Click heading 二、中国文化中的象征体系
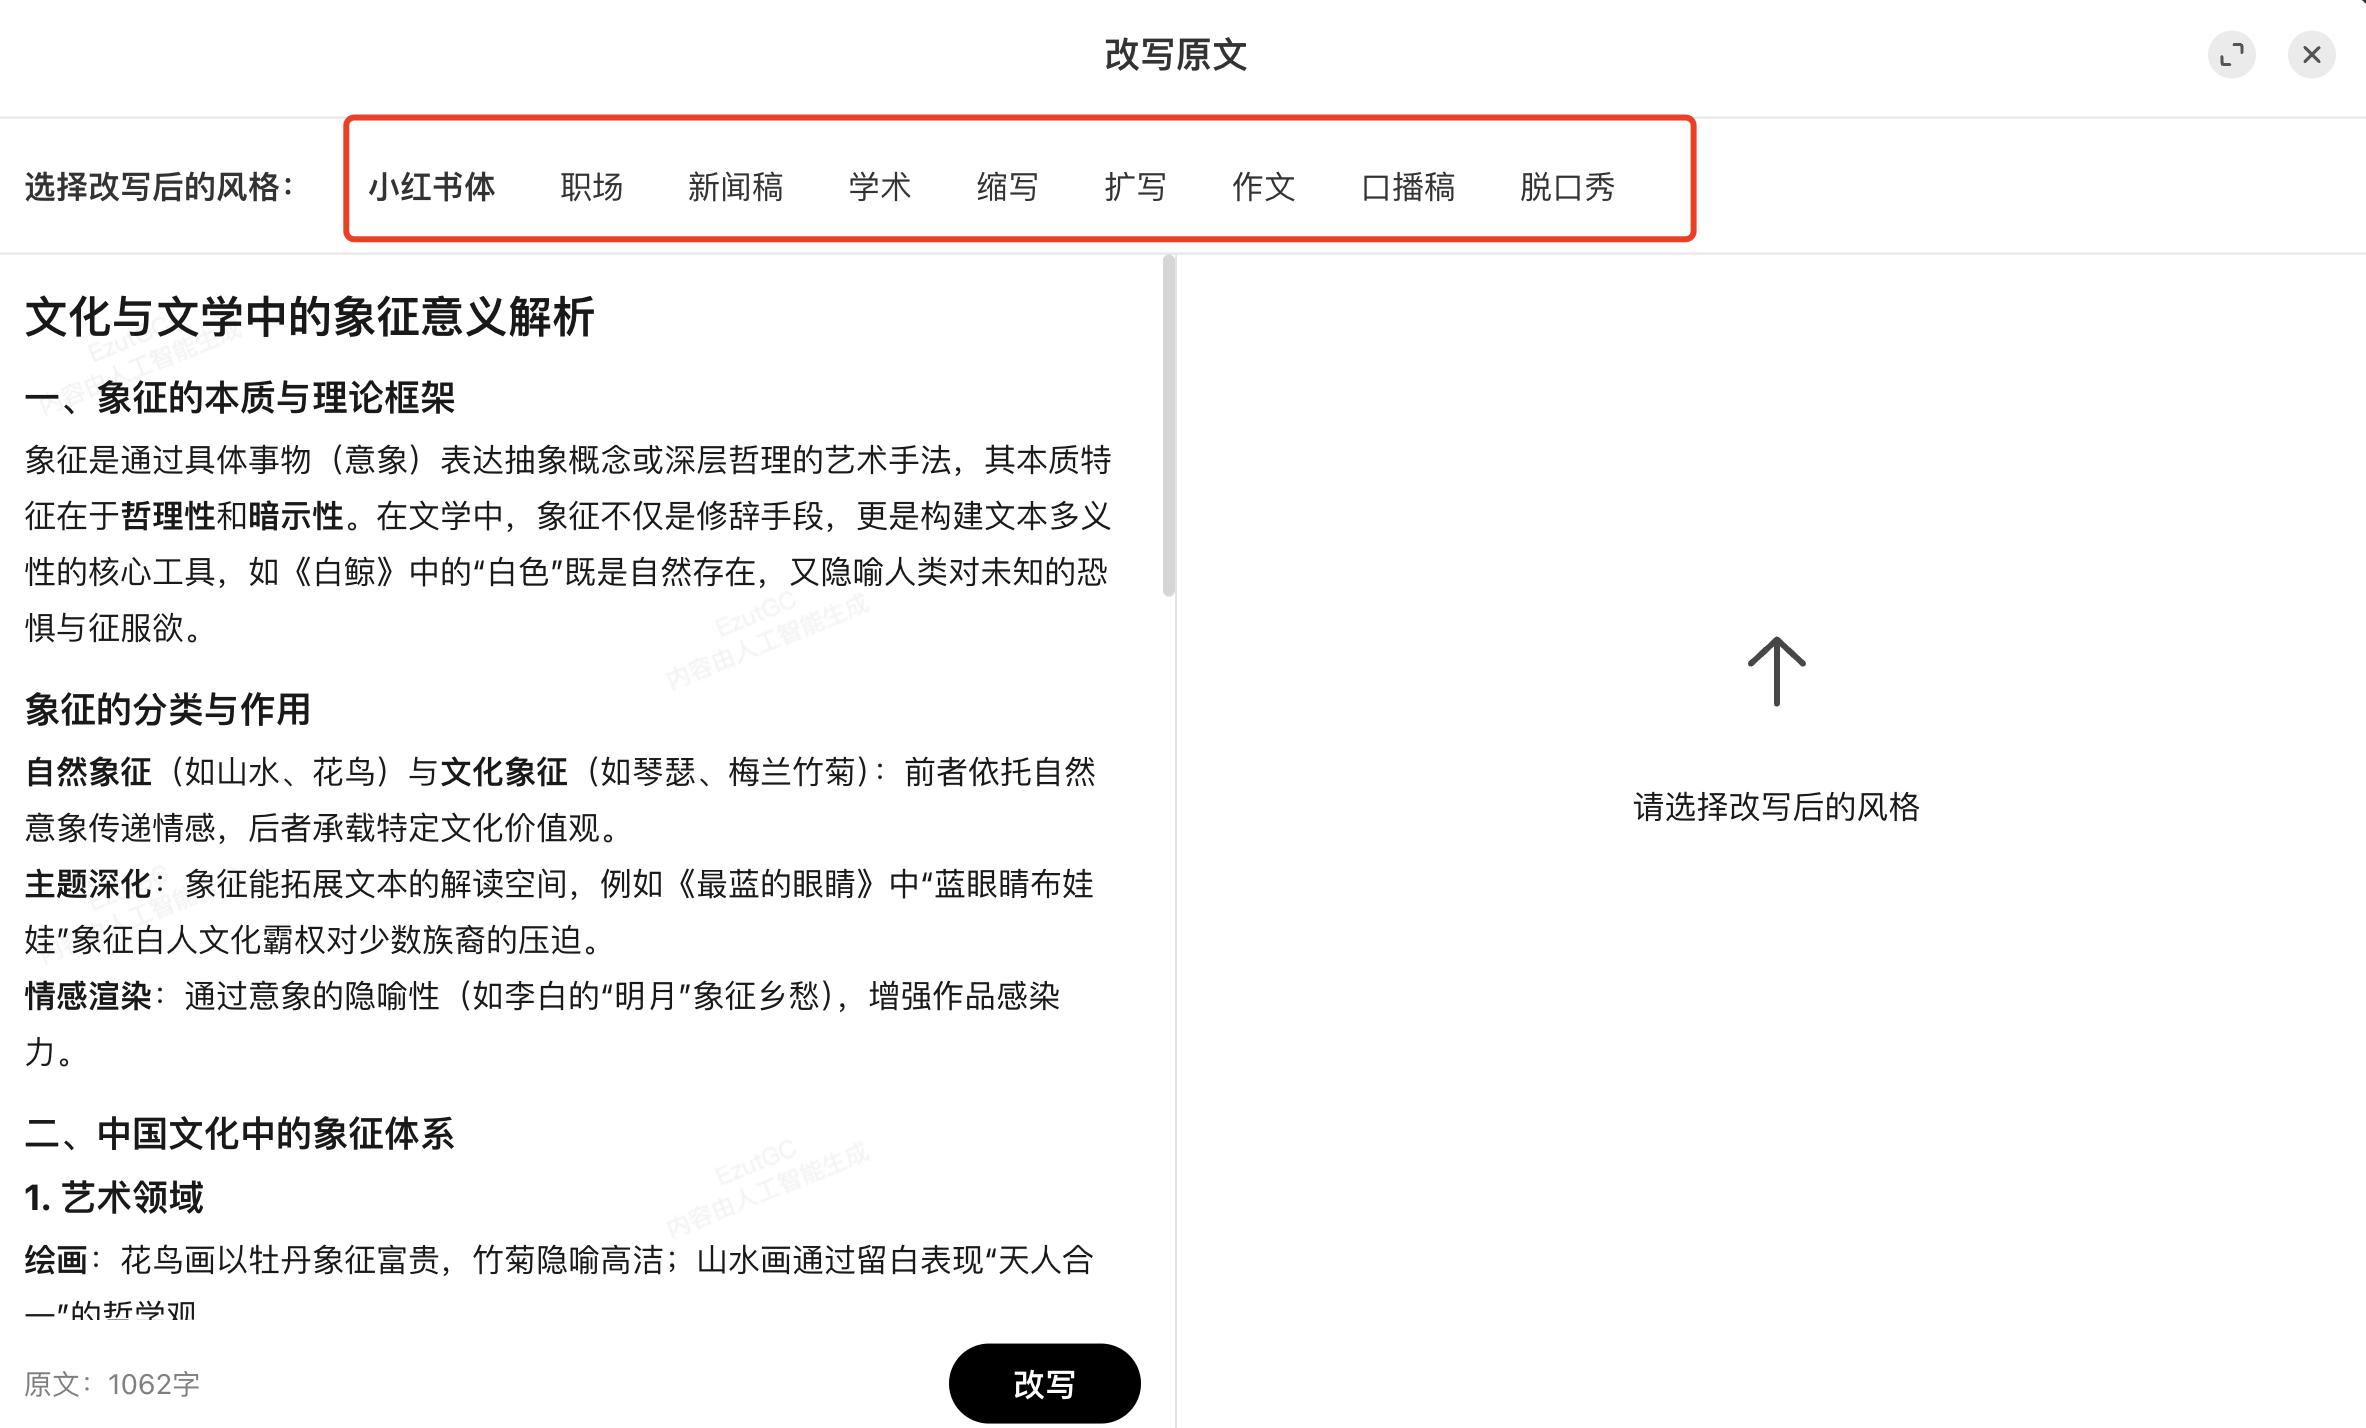 tap(240, 1133)
